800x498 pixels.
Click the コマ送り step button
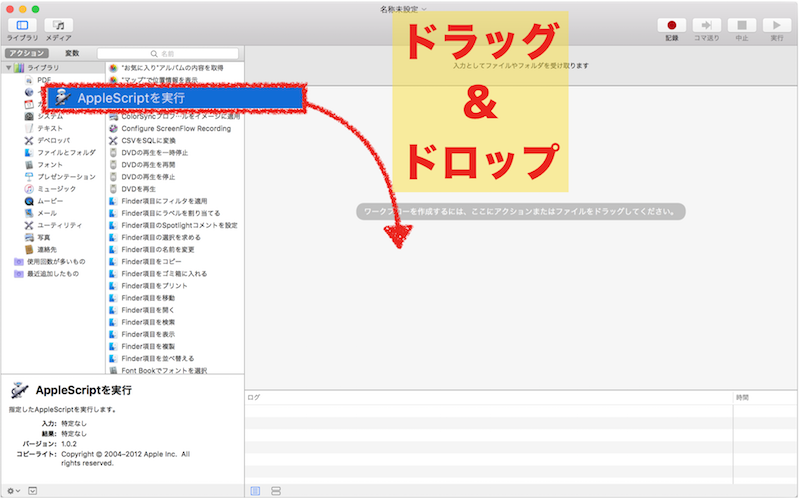[x=707, y=26]
